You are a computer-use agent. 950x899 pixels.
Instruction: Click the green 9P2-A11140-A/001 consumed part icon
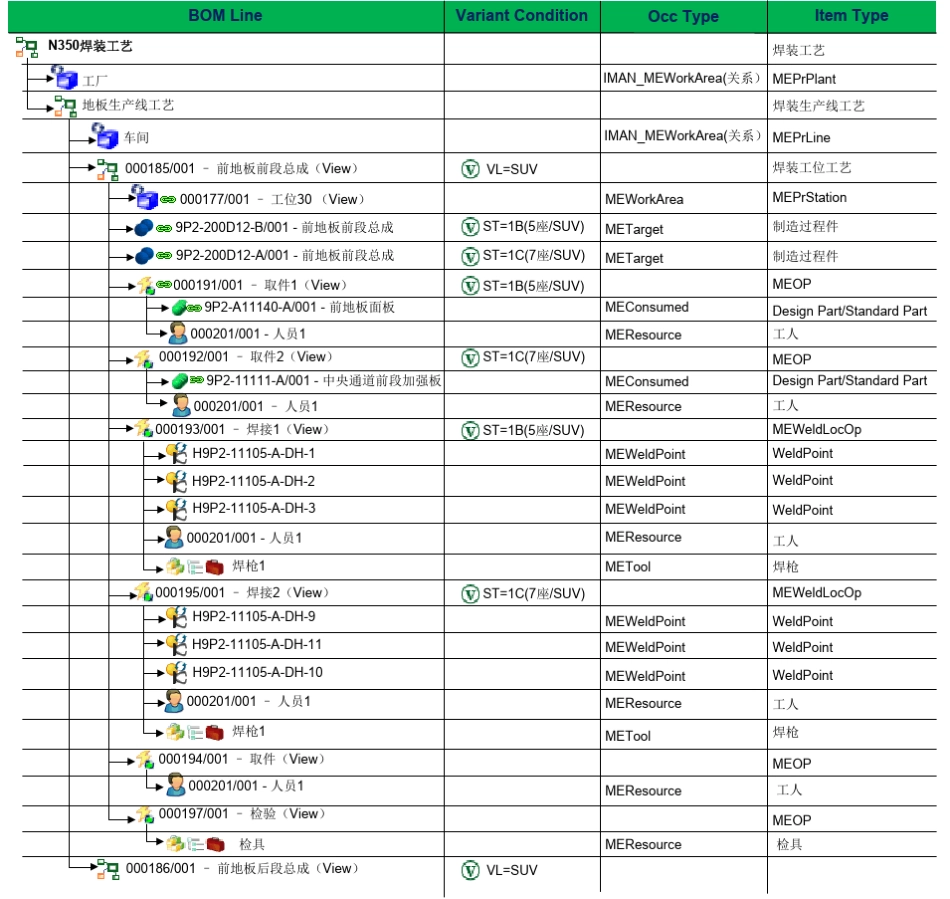coord(179,308)
